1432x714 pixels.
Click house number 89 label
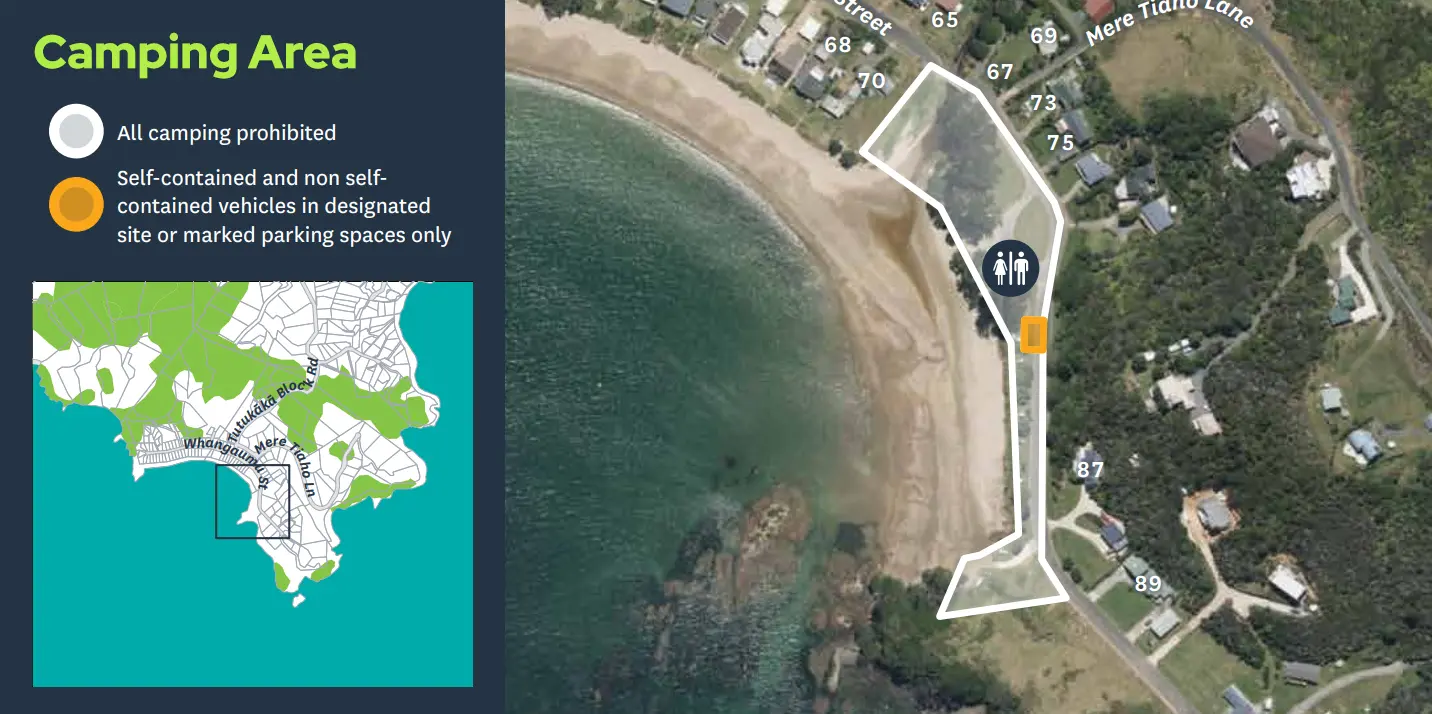coord(1148,584)
